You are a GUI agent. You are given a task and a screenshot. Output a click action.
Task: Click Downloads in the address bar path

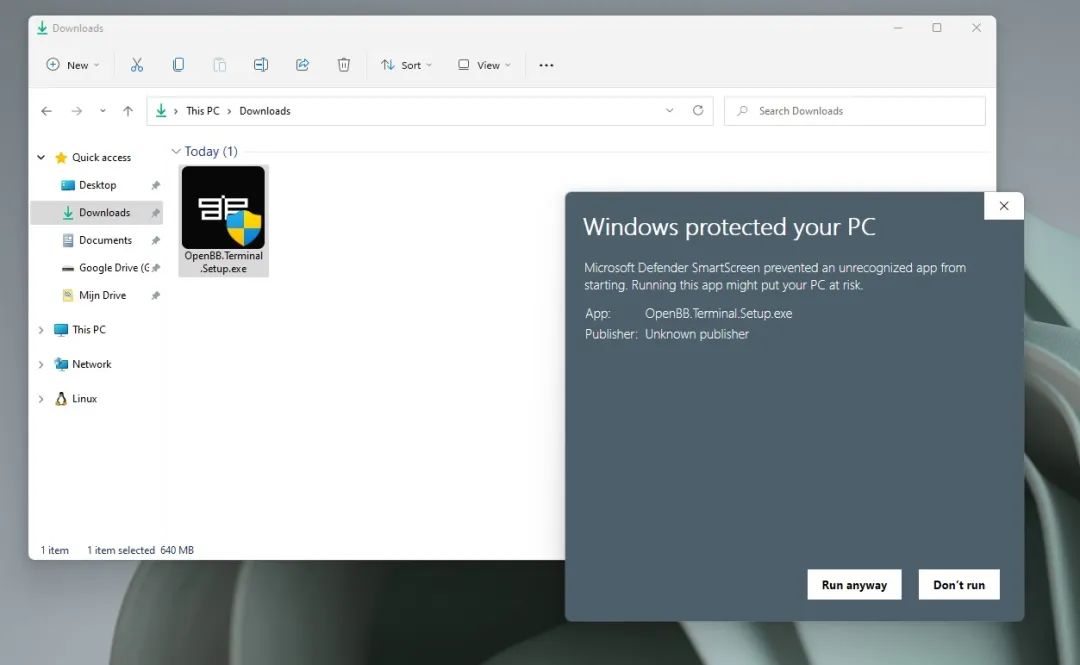click(x=264, y=111)
